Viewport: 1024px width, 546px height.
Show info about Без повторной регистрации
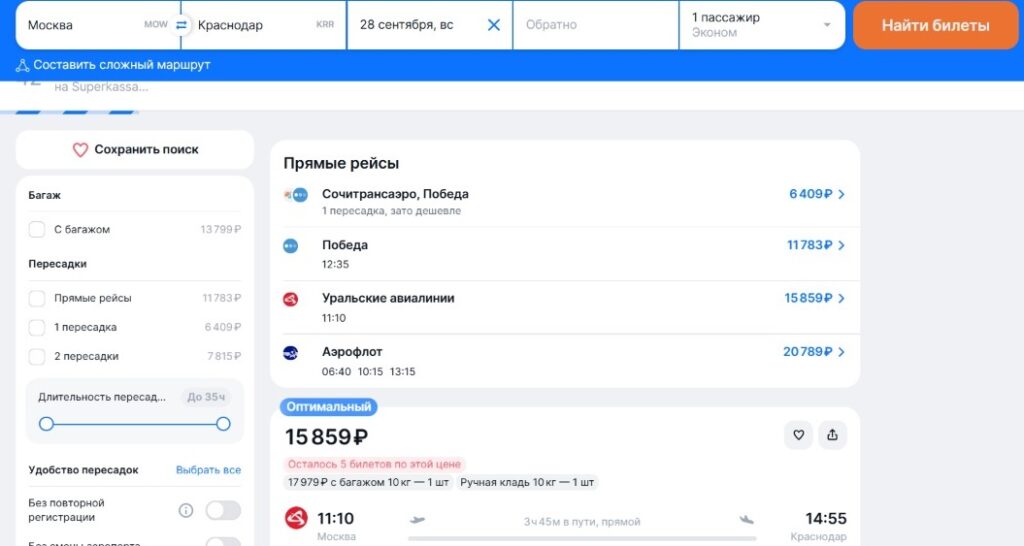pos(185,510)
